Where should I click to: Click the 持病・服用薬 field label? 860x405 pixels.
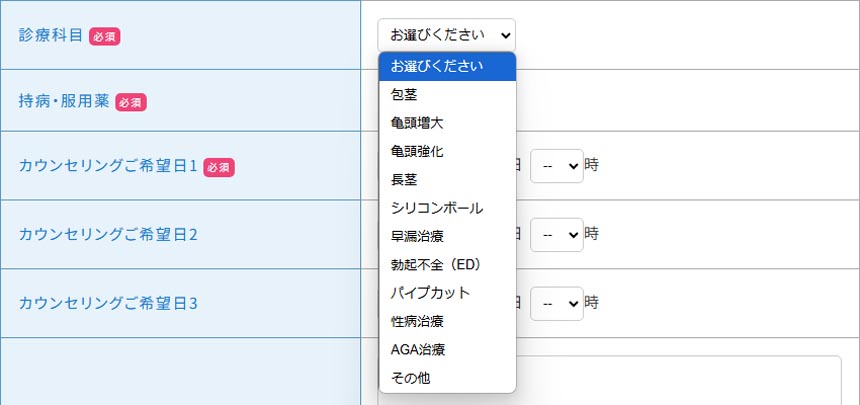point(64,100)
